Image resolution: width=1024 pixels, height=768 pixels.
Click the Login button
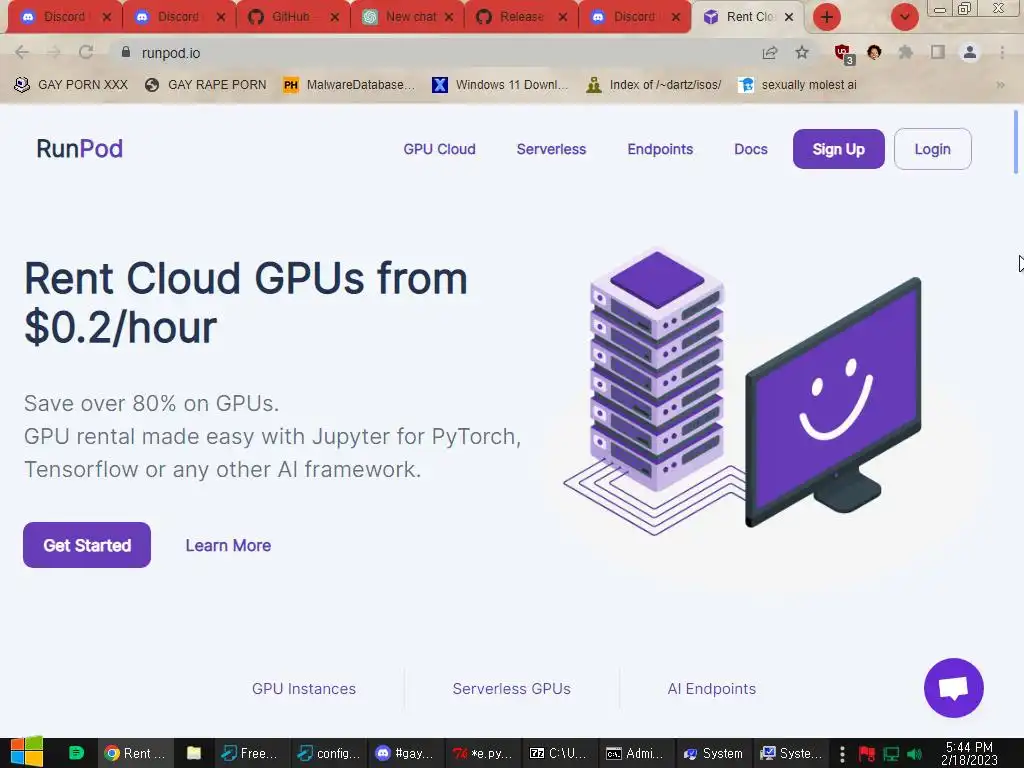tap(933, 149)
